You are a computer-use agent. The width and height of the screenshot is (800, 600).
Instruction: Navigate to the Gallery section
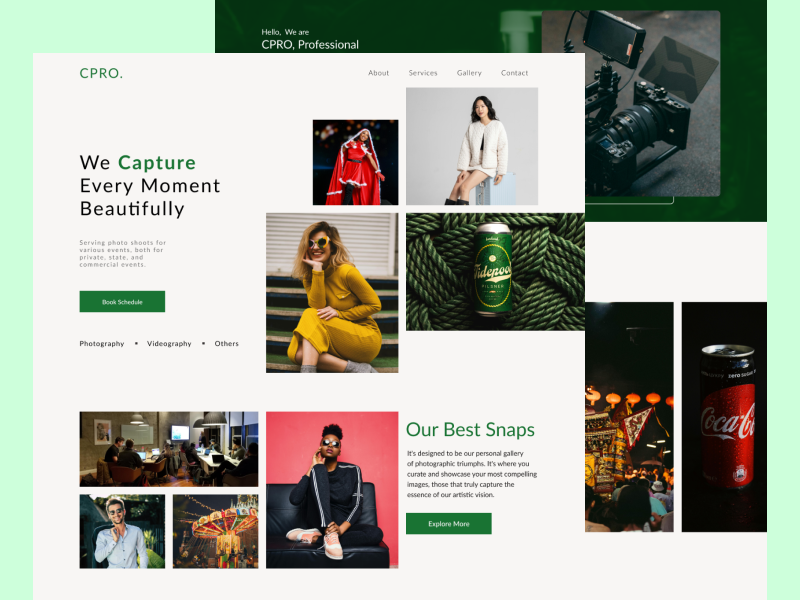click(x=468, y=72)
